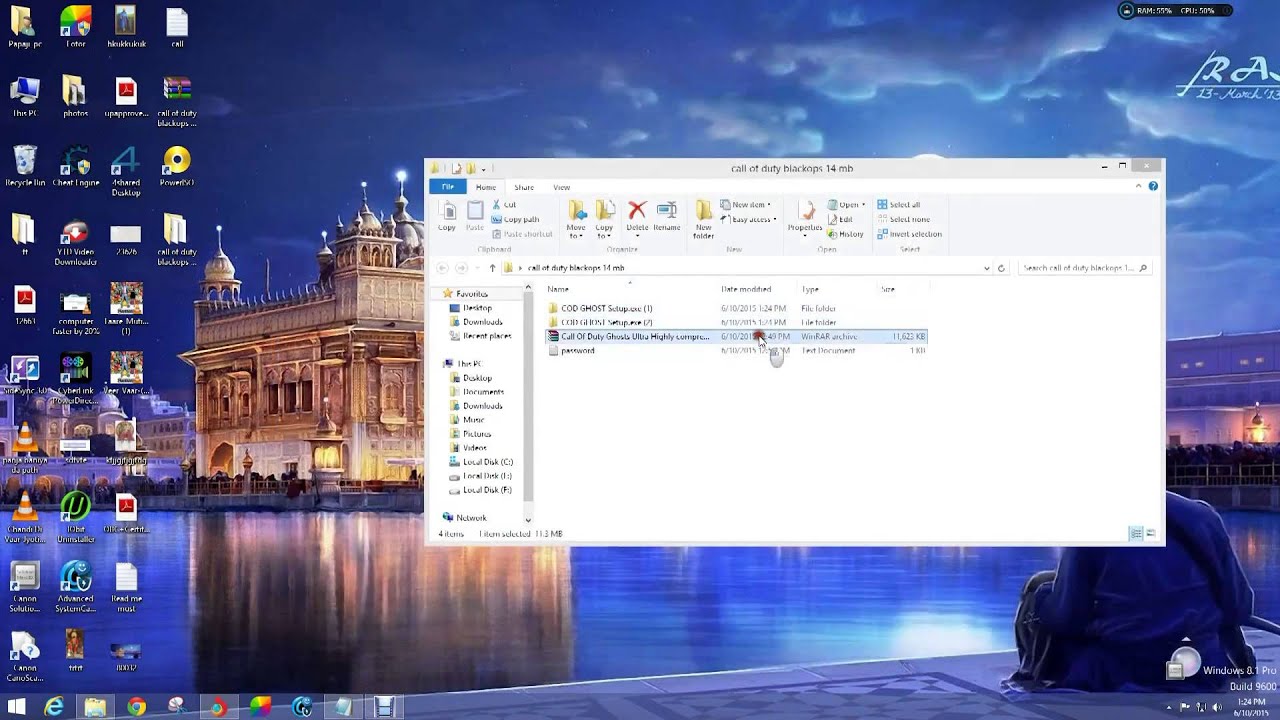
Task: Click the Edit command in Open group
Action: 839,219
